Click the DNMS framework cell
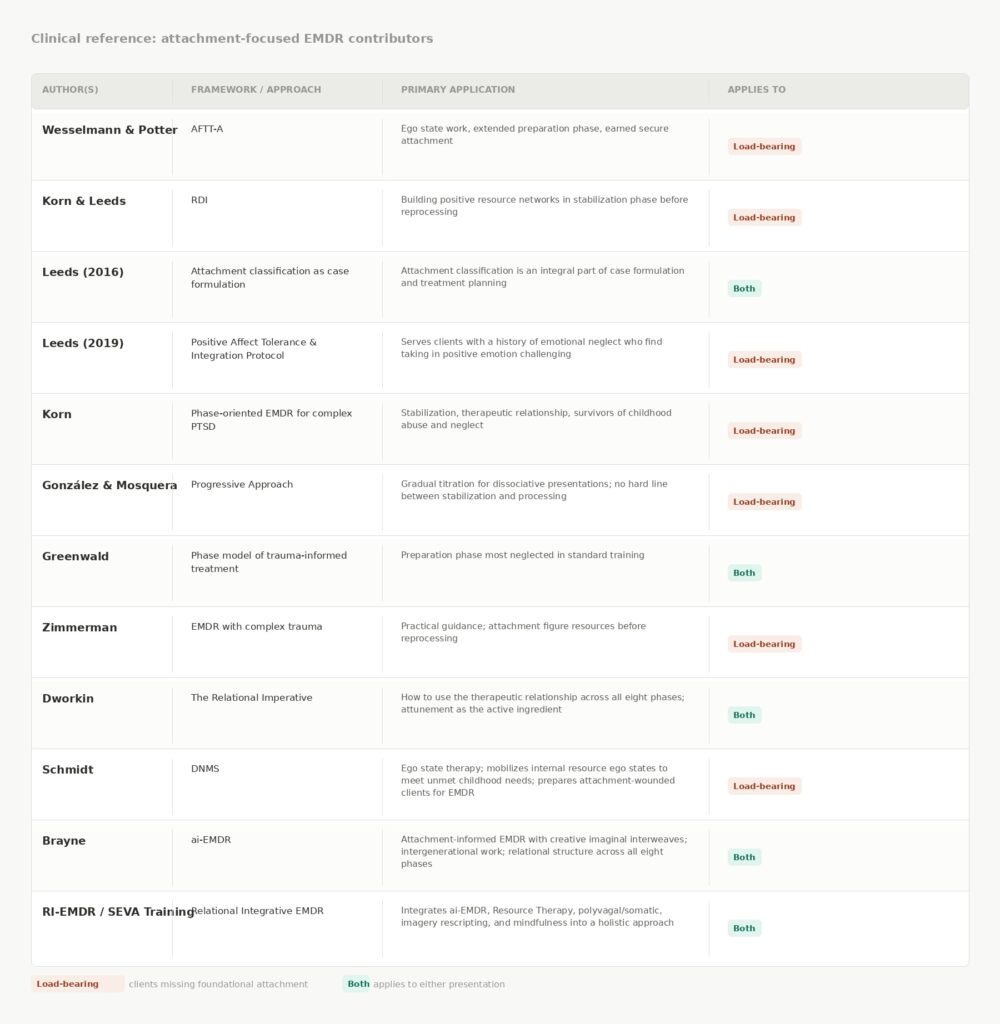Image resolution: width=1000 pixels, height=1024 pixels. click(205, 769)
